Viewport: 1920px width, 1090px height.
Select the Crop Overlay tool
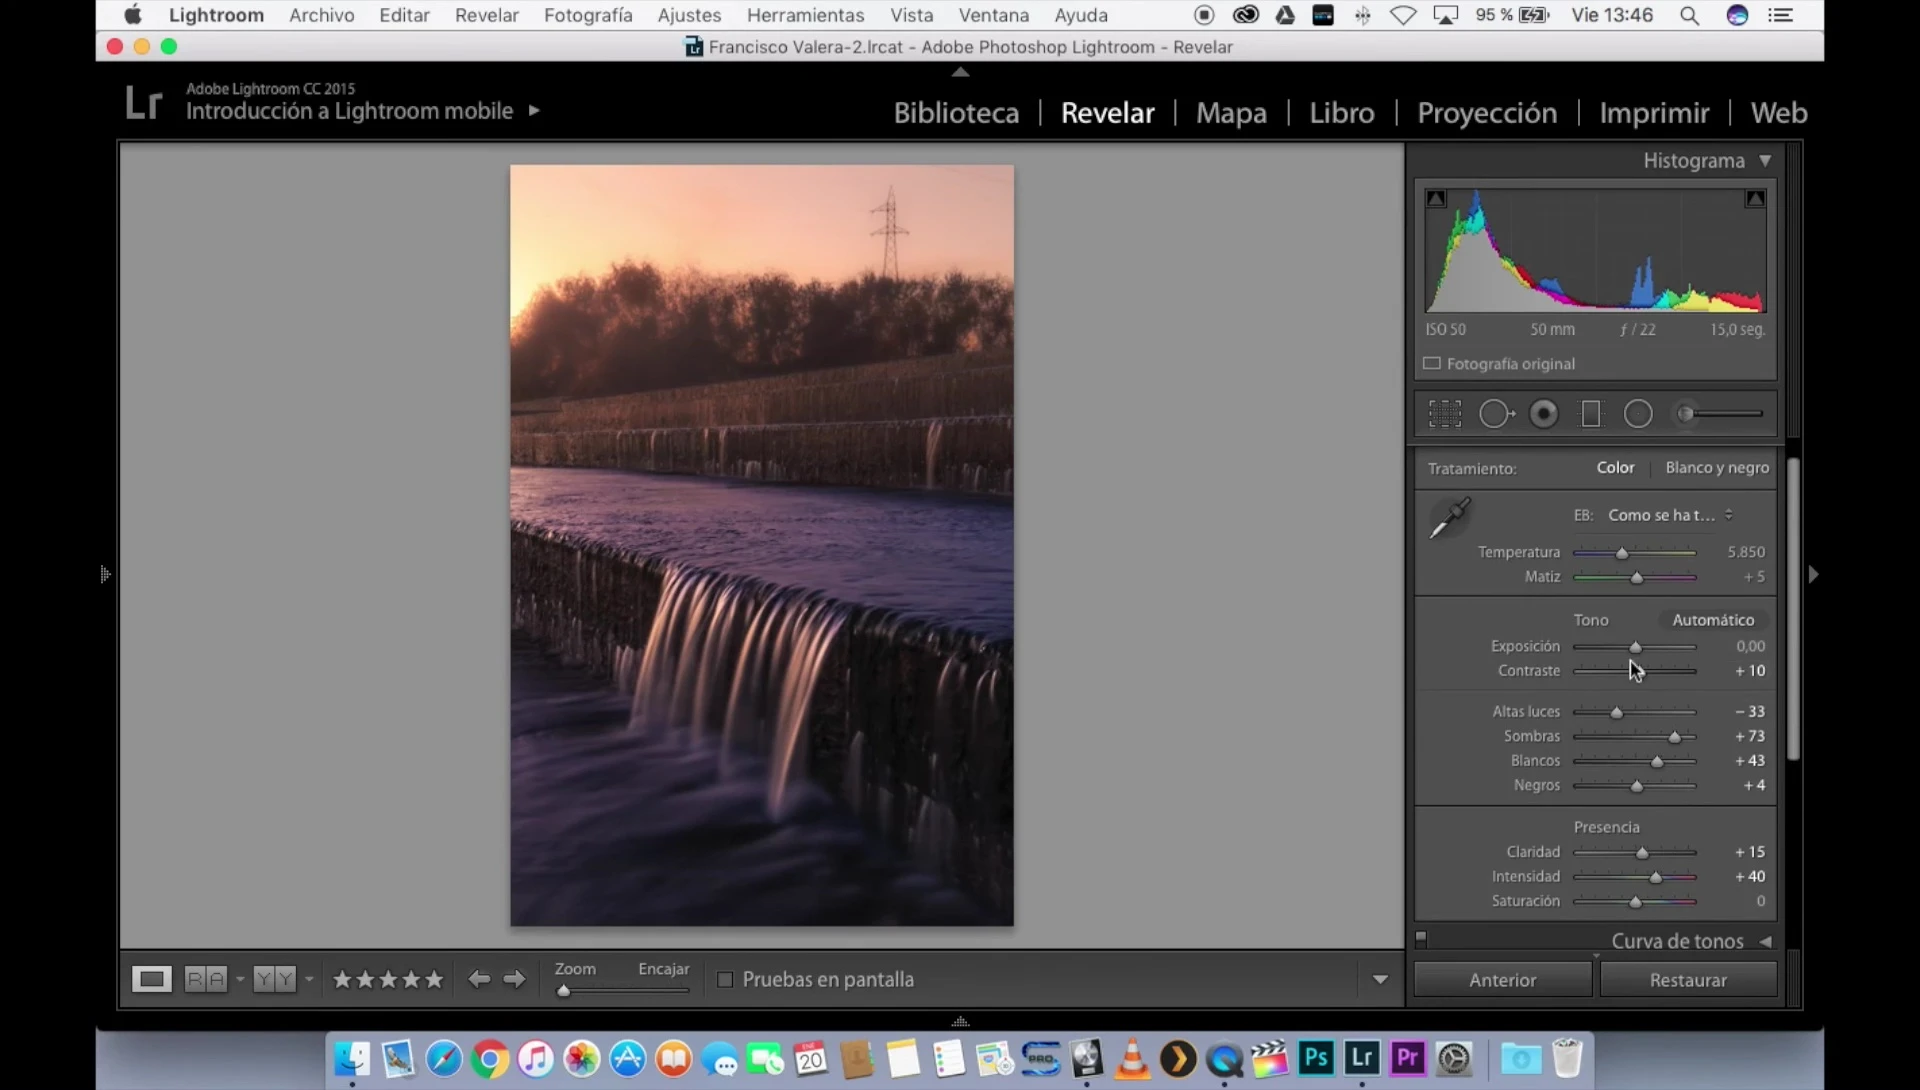pyautogui.click(x=1445, y=414)
